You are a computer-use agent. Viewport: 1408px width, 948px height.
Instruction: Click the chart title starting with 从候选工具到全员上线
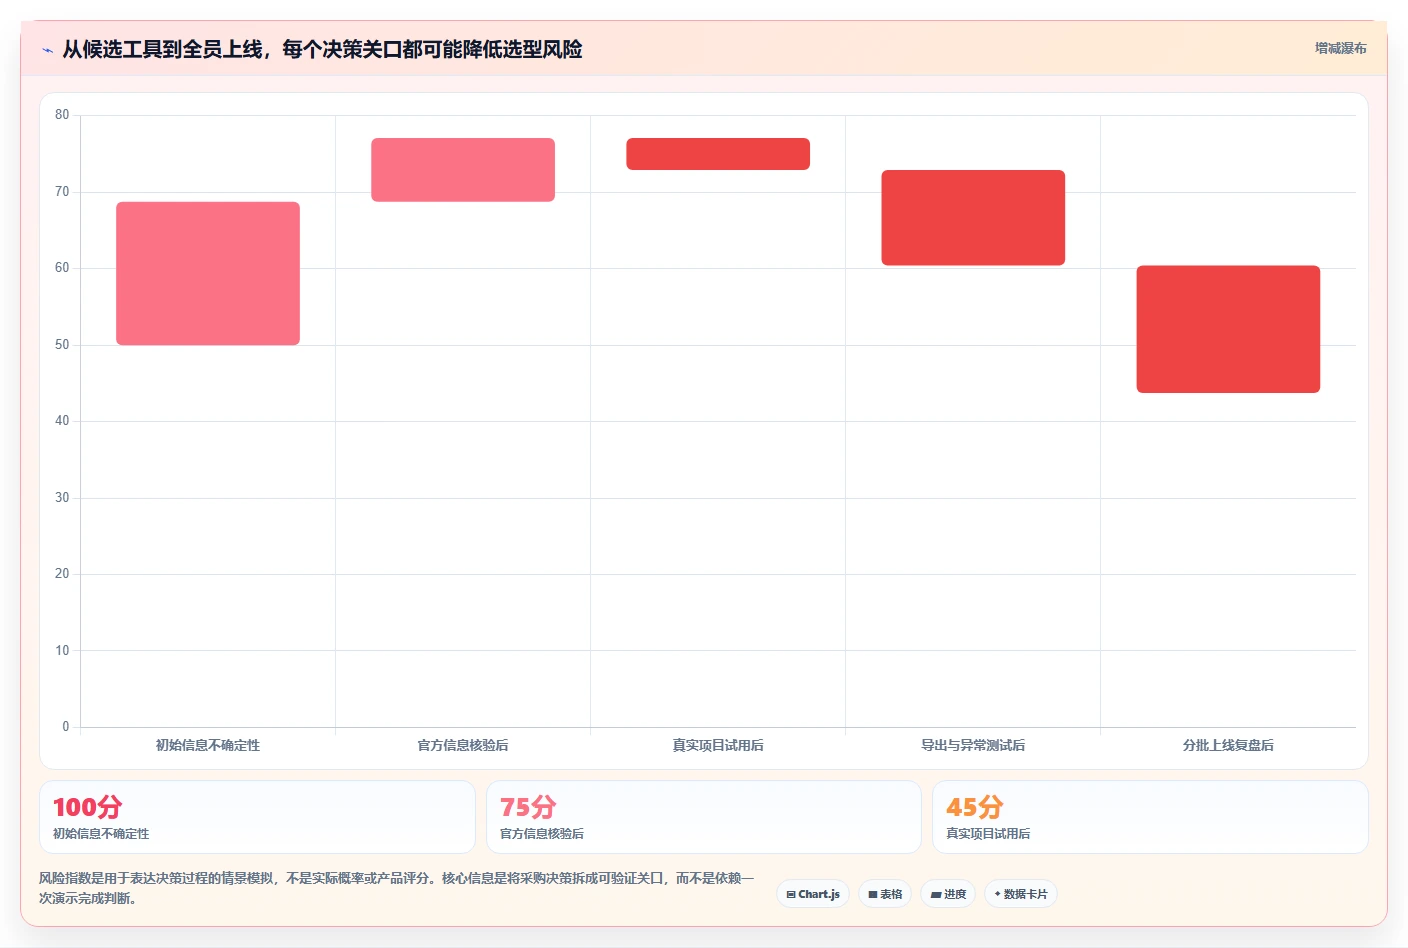pos(322,49)
